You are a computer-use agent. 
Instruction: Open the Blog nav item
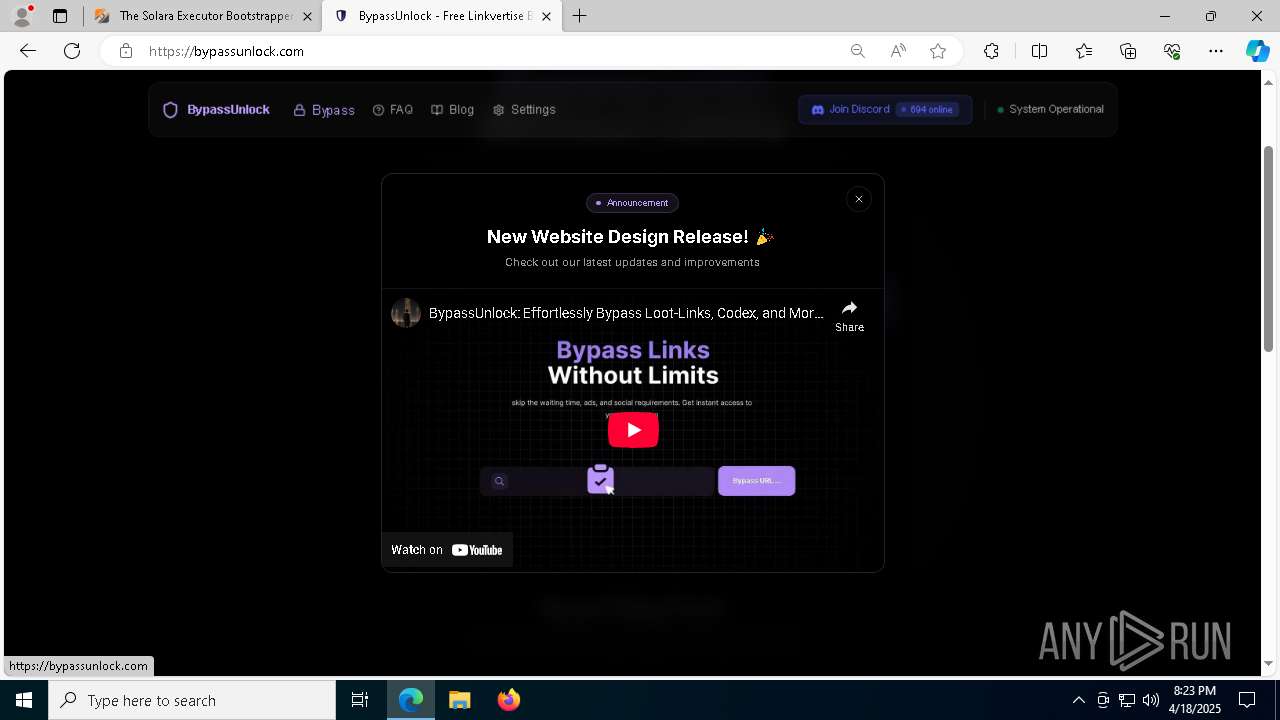click(452, 110)
